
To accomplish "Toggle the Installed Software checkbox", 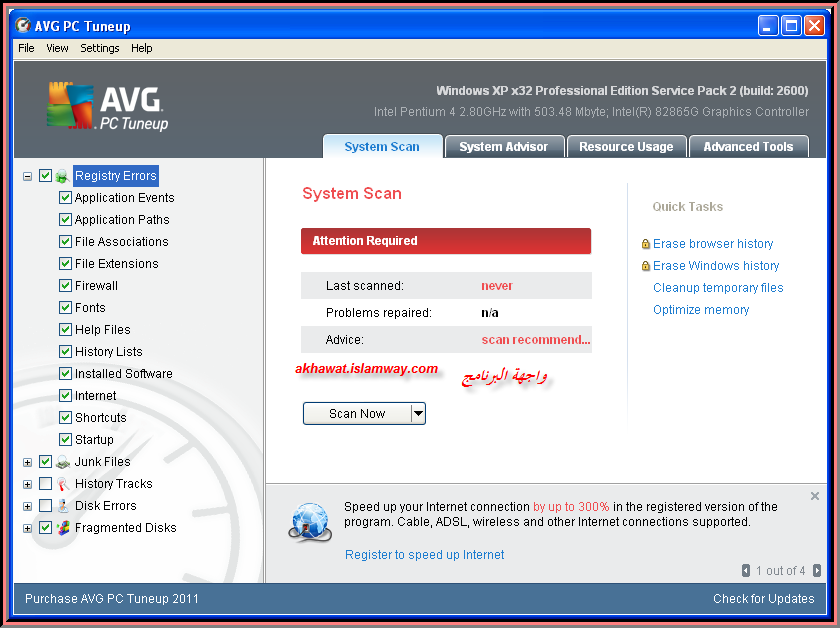I will tap(65, 373).
